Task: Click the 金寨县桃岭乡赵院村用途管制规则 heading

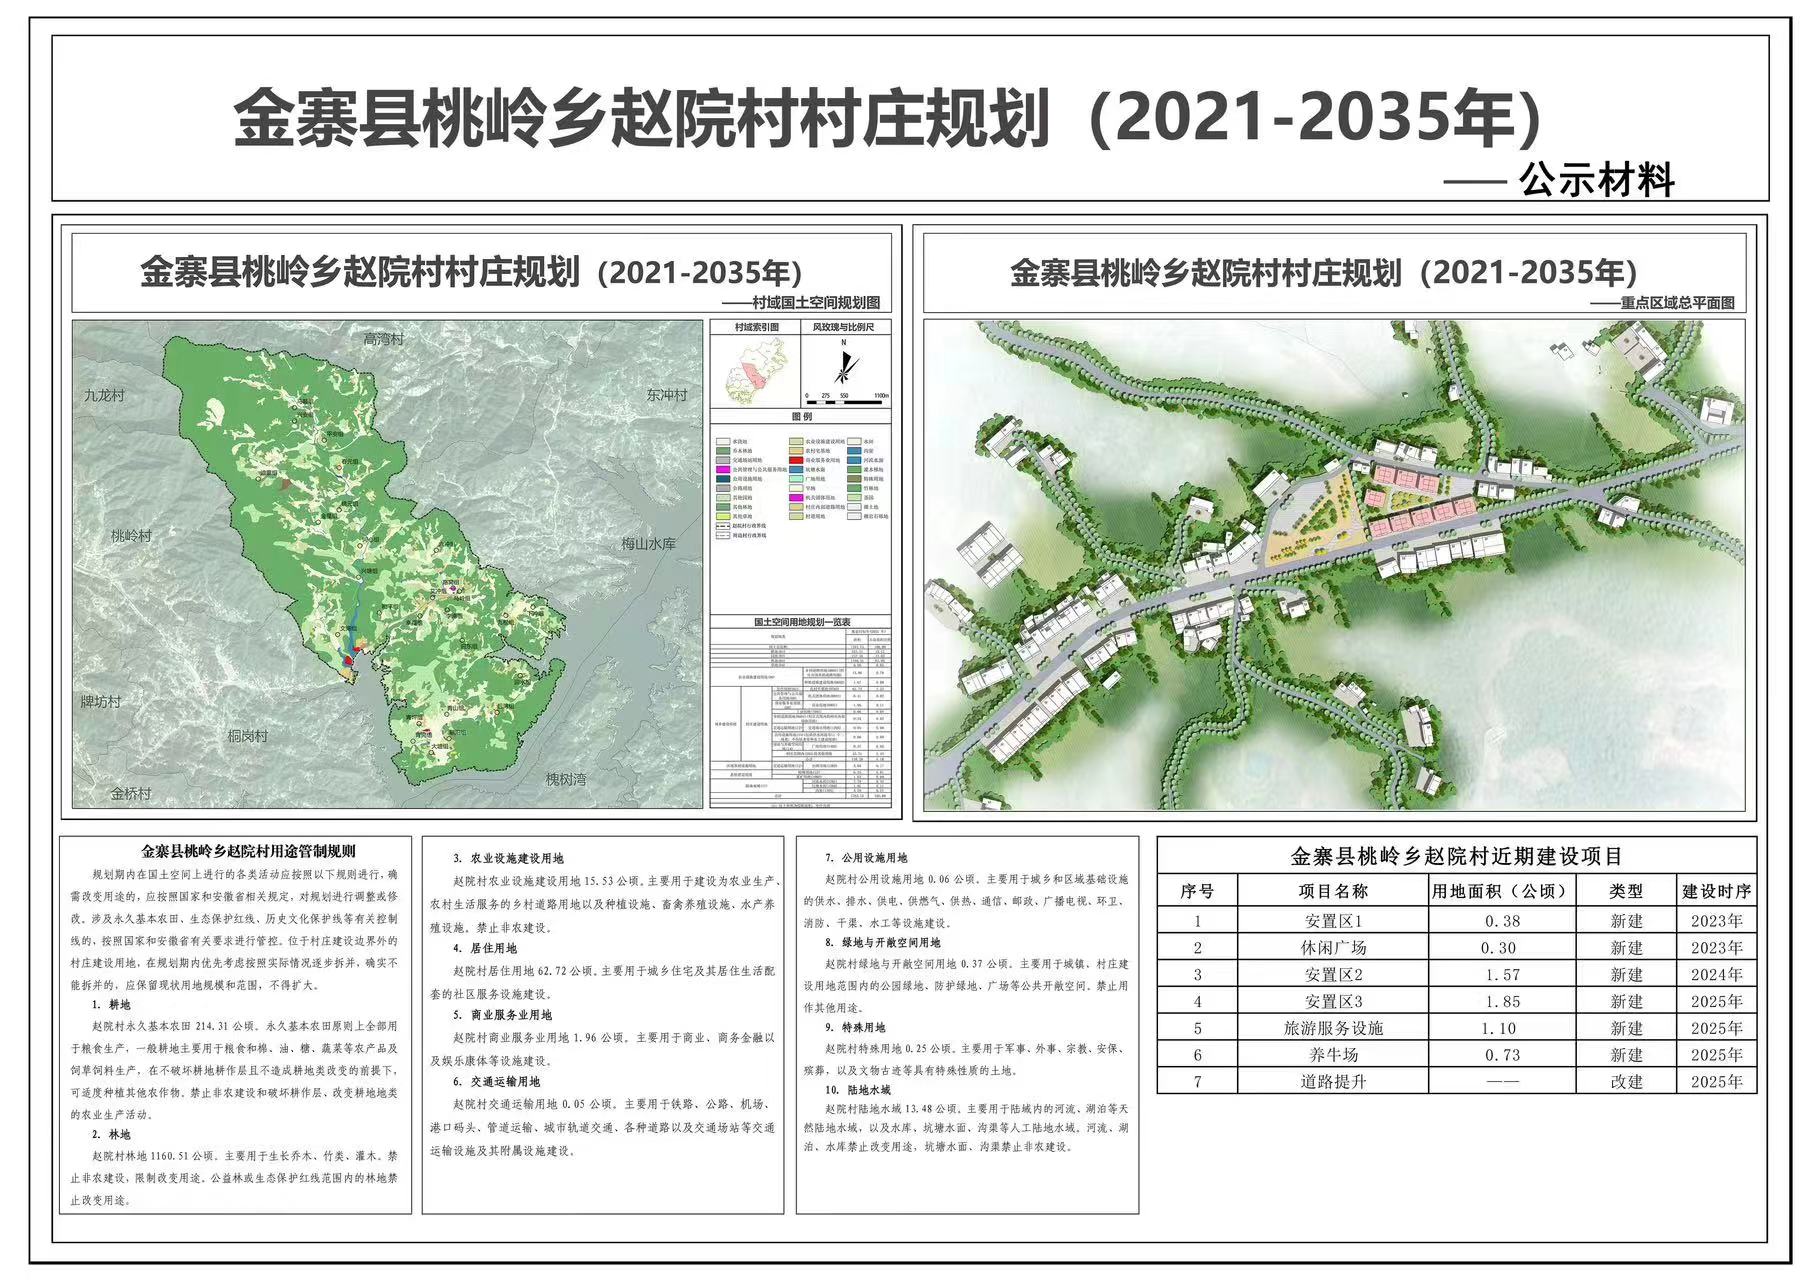Action: tap(248, 852)
